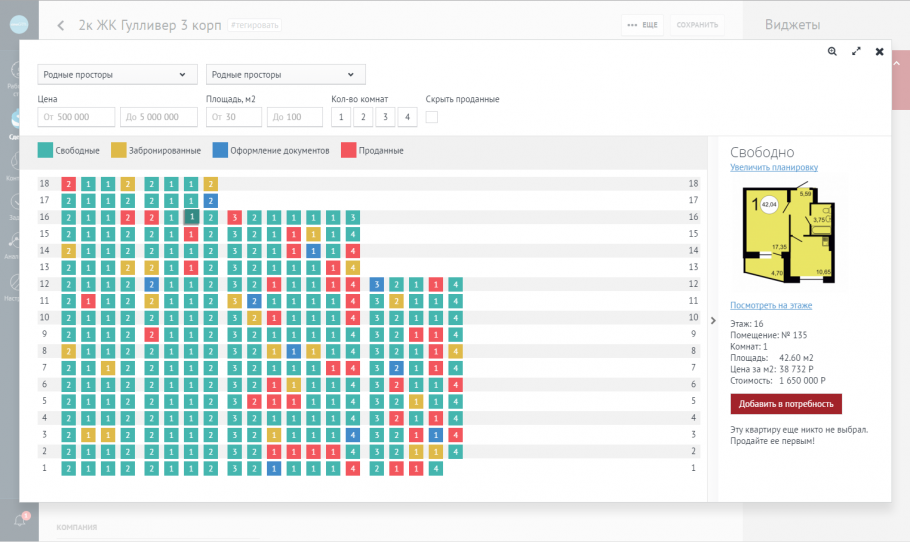Toggle the 4-room count filter
The width and height of the screenshot is (910, 542).
(x=407, y=118)
